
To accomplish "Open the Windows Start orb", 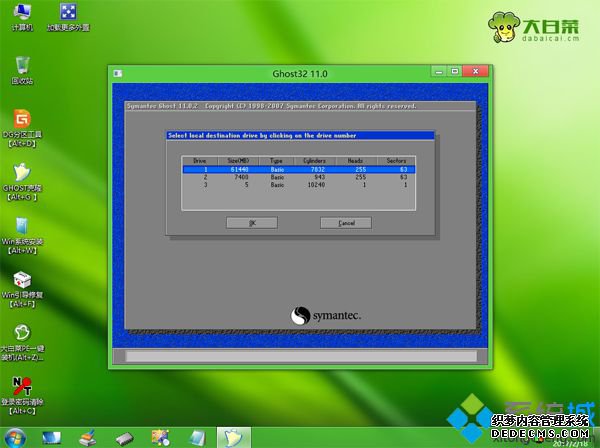I will tap(15, 438).
